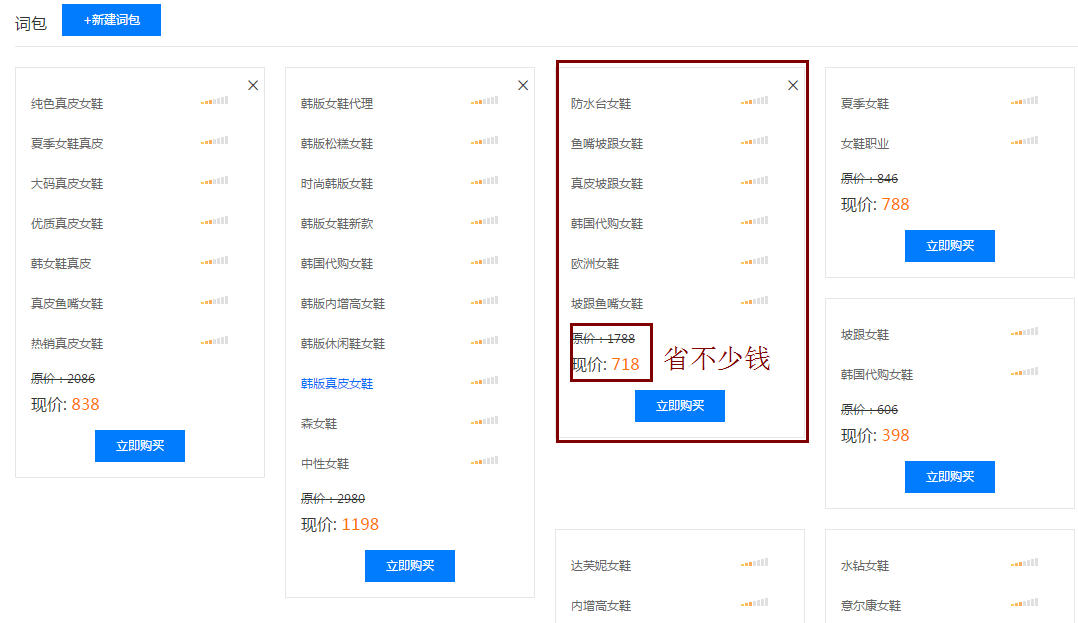The height and width of the screenshot is (623, 1078).
Task: Click the heat bars icon beside 夏季女鞋
Action: [1024, 101]
